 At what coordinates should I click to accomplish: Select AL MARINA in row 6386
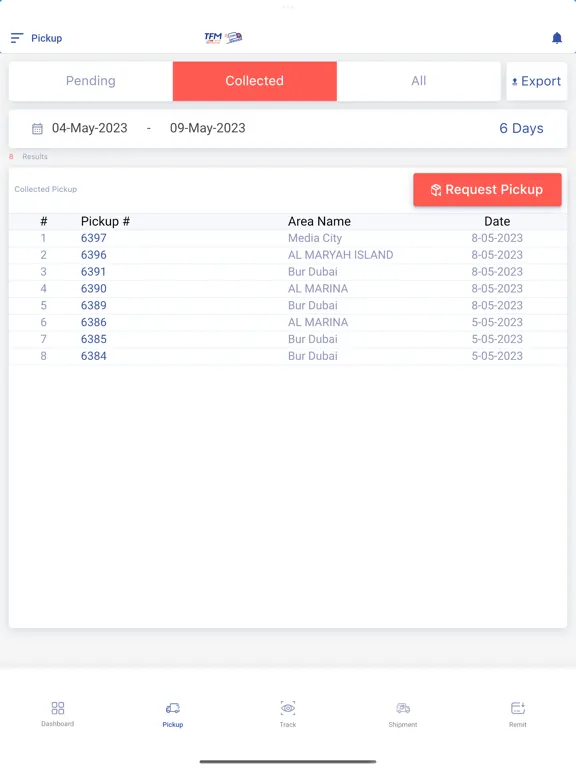(x=318, y=322)
